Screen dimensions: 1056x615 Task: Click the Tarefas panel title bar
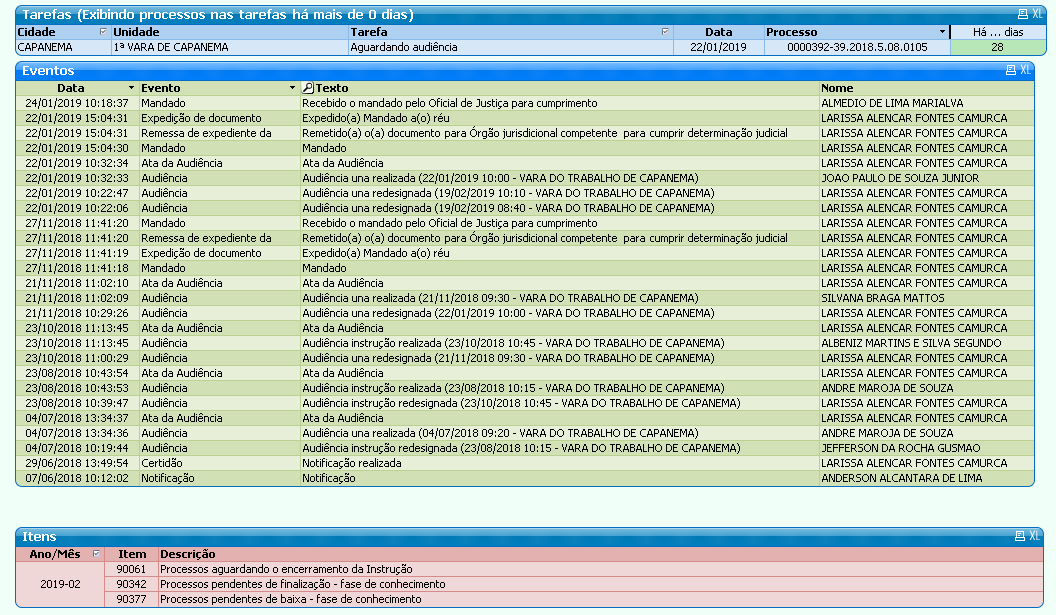click(x=530, y=14)
